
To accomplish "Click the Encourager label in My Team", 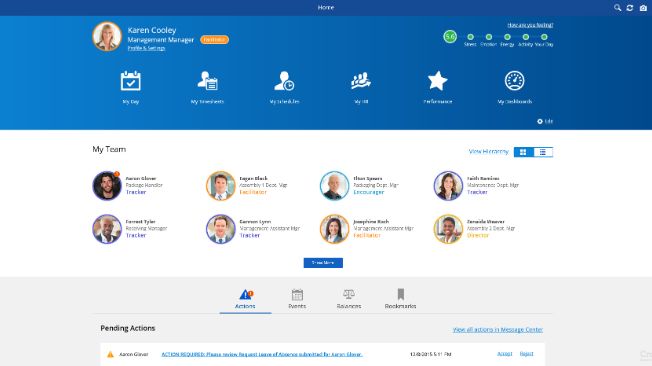I will (x=369, y=192).
